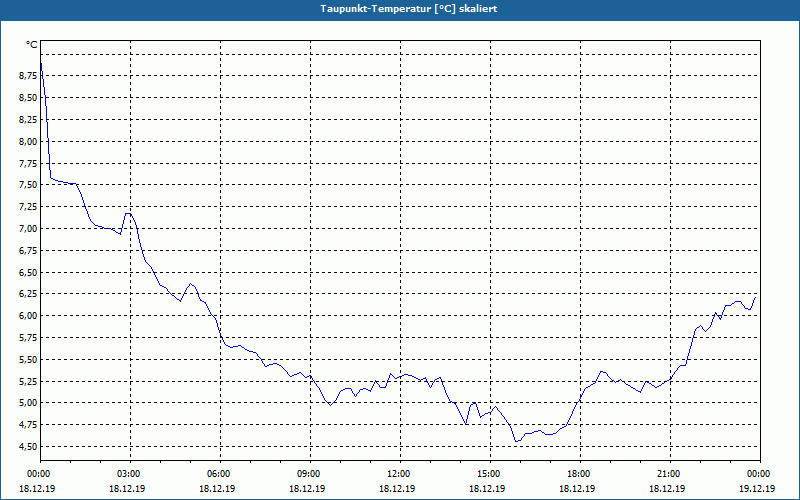Select the 7,25 y-axis value
This screenshot has width=800, height=500.
coord(28,207)
